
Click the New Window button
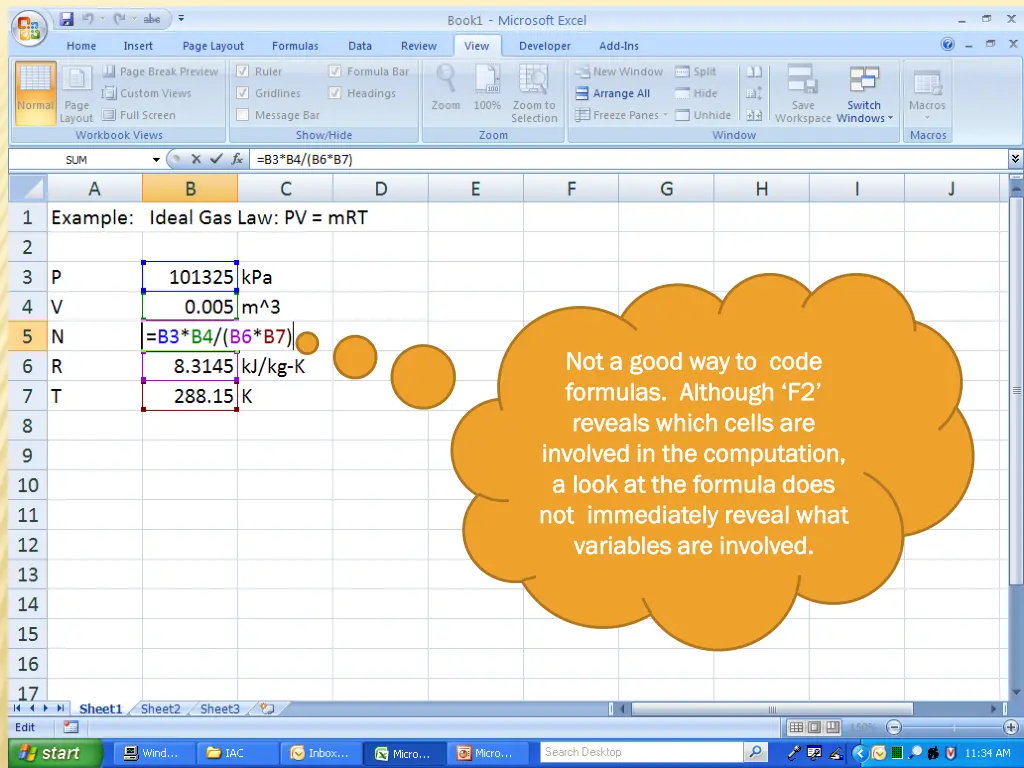coord(619,72)
